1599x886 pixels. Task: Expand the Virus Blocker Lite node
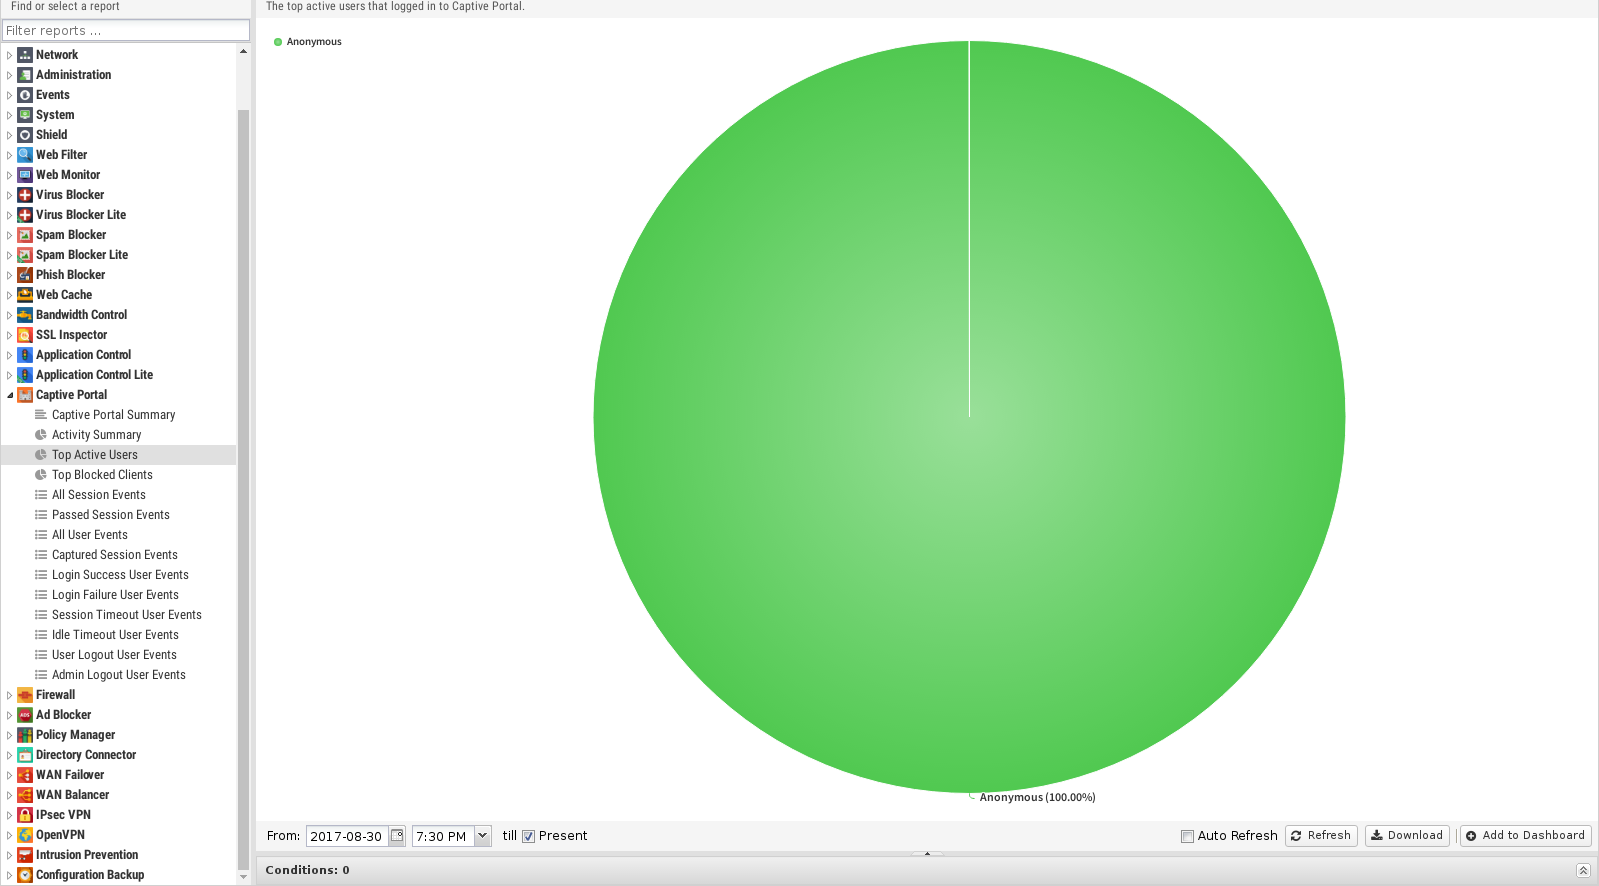(x=9, y=215)
